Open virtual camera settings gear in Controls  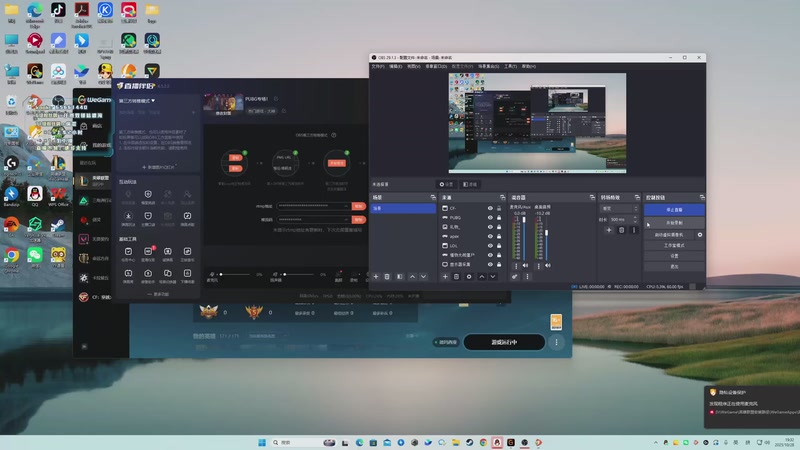tap(699, 235)
